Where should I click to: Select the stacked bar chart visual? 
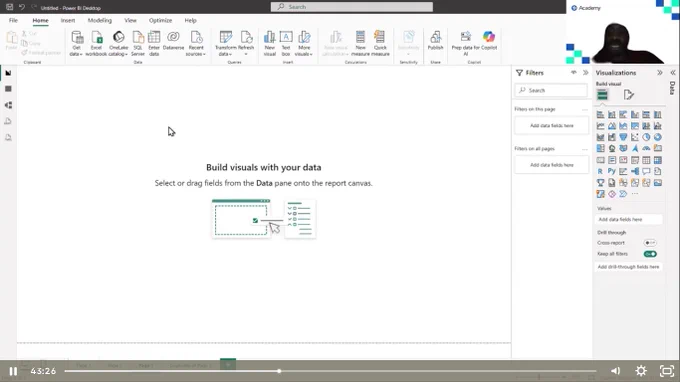click(600, 114)
